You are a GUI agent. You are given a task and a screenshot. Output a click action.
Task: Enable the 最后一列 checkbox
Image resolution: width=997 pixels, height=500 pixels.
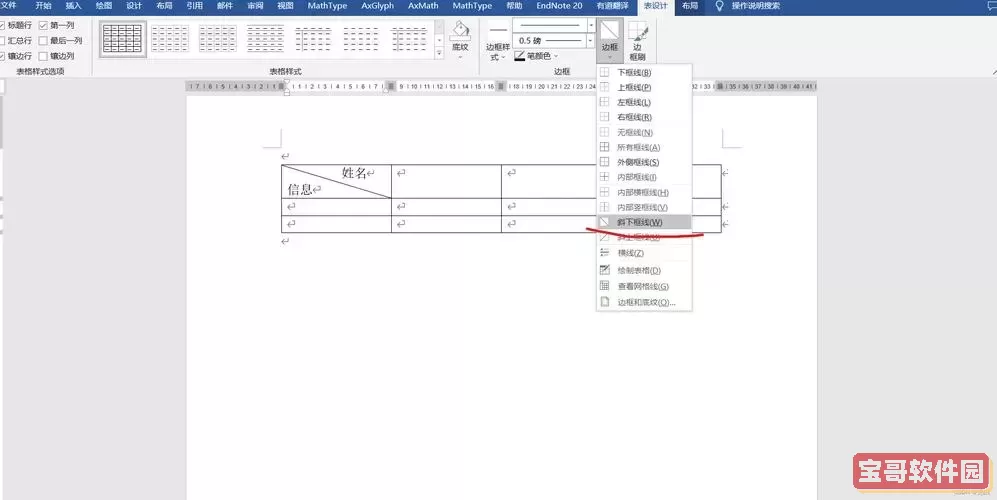point(43,41)
